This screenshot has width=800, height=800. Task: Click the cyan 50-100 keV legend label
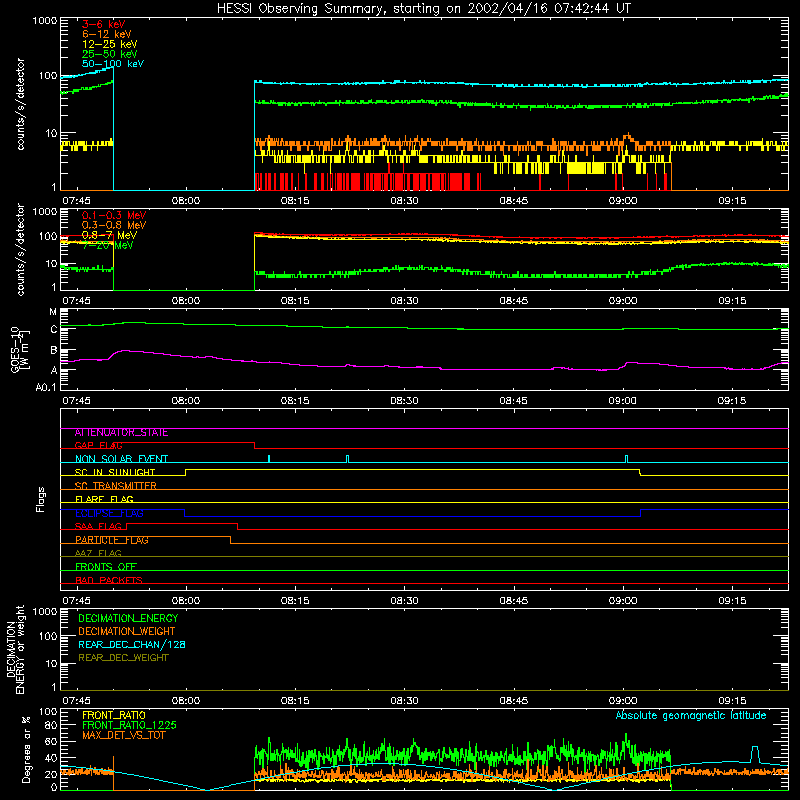click(x=113, y=64)
